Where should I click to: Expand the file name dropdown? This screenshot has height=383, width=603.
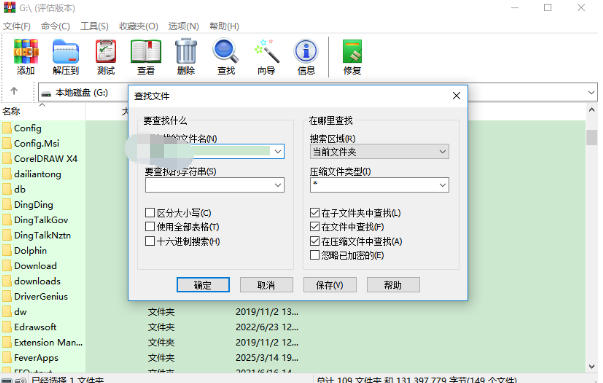click(278, 152)
